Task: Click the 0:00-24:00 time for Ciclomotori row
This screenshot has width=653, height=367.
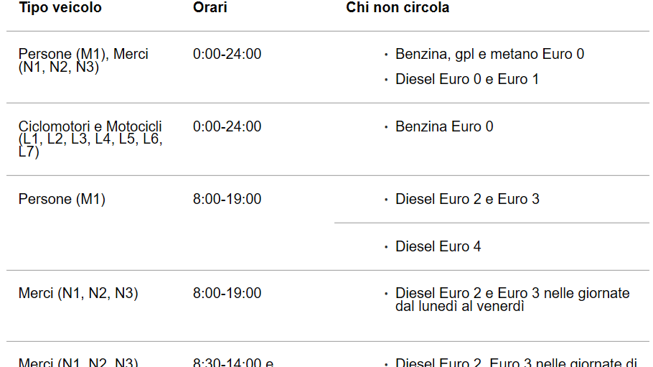Action: click(x=227, y=127)
